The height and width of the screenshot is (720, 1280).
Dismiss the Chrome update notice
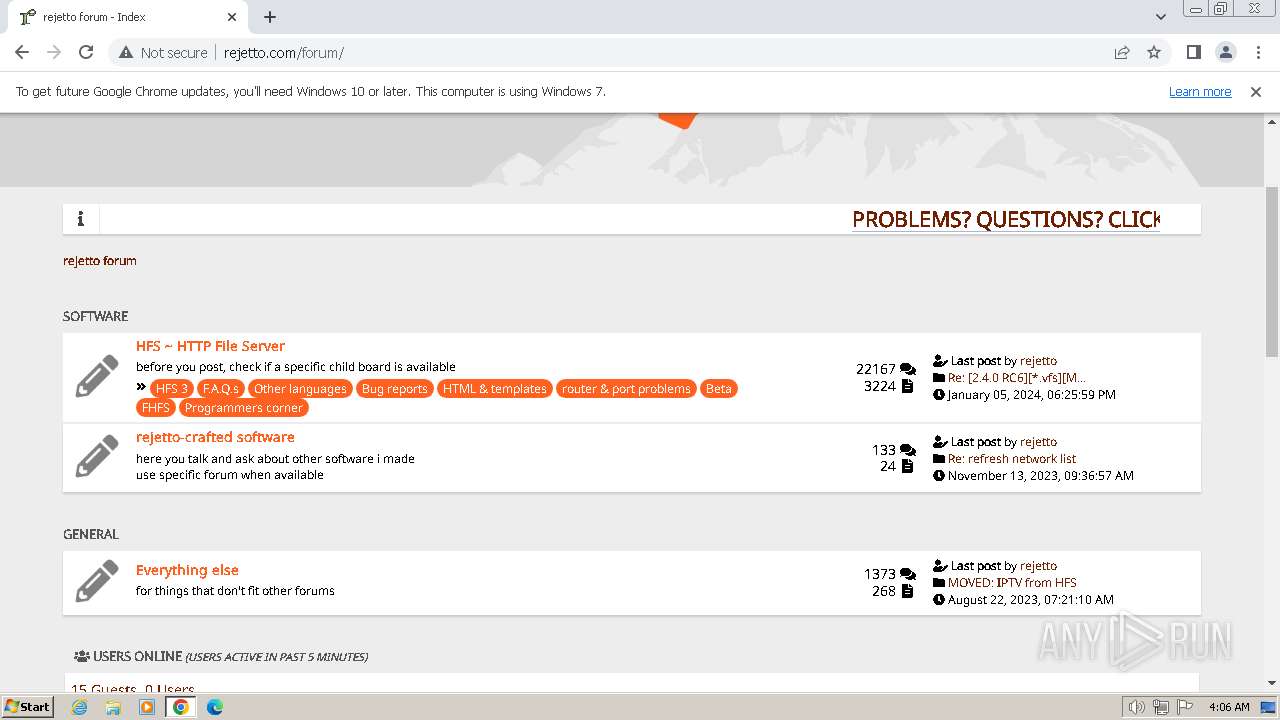pos(1256,91)
